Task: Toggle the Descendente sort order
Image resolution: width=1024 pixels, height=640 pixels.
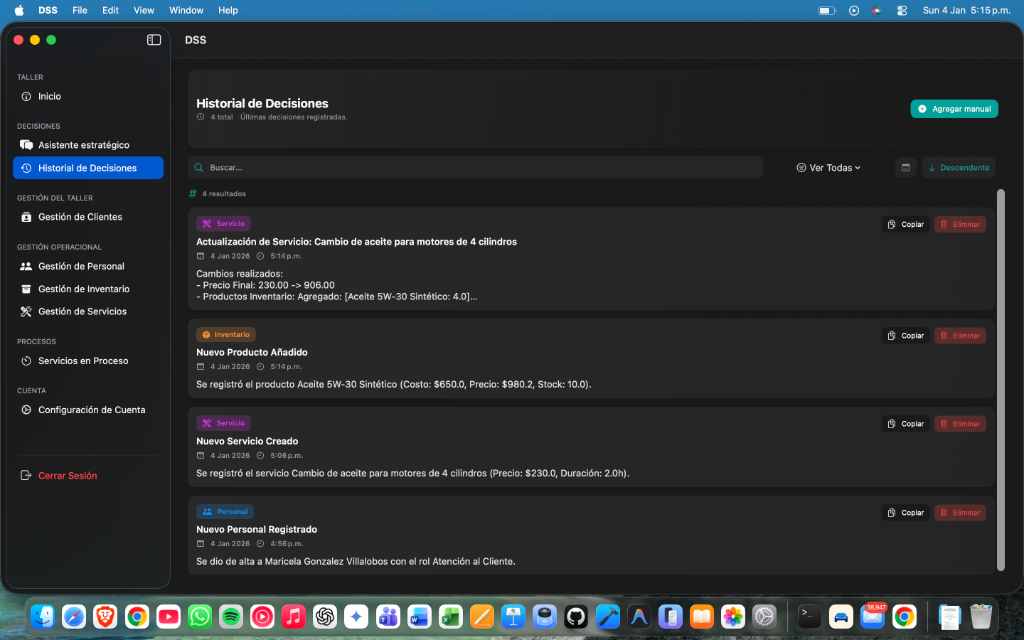Action: [959, 168]
